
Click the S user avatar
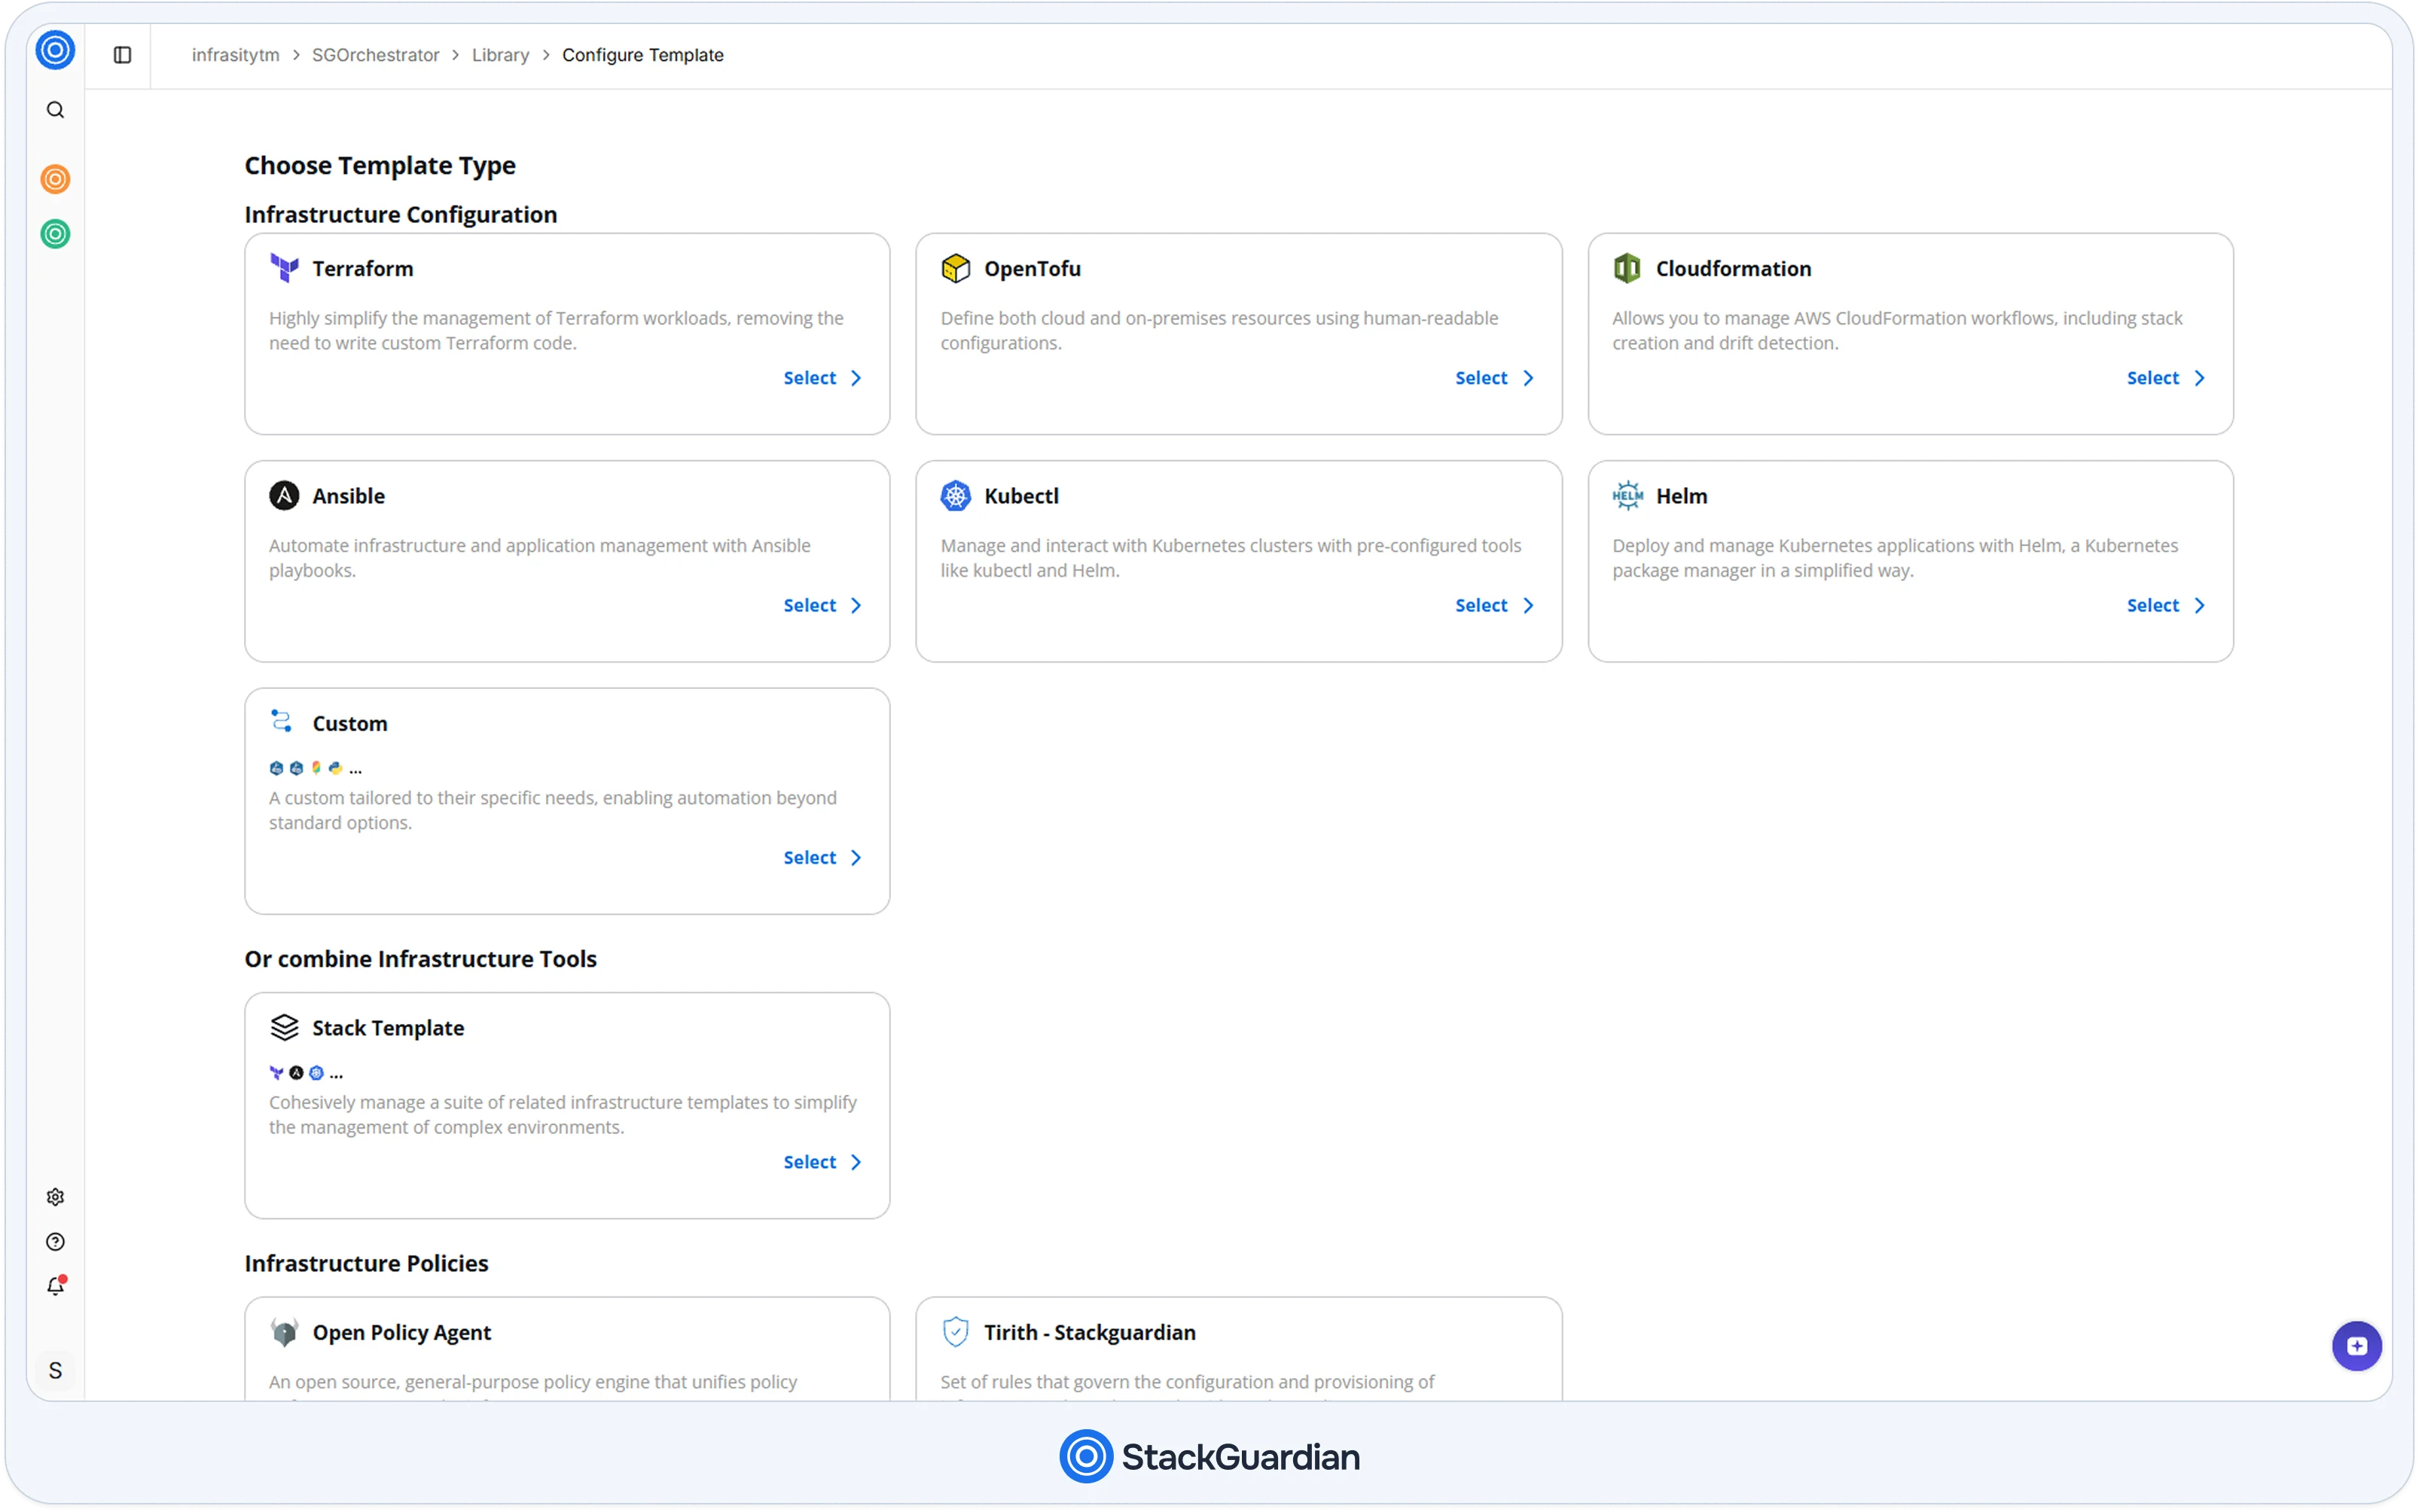coord(55,1371)
